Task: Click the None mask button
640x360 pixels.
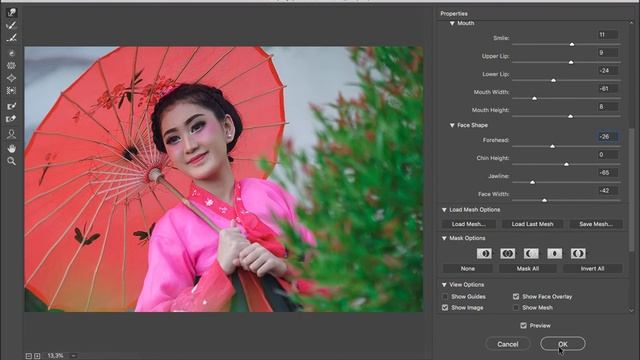Action: tap(468, 269)
